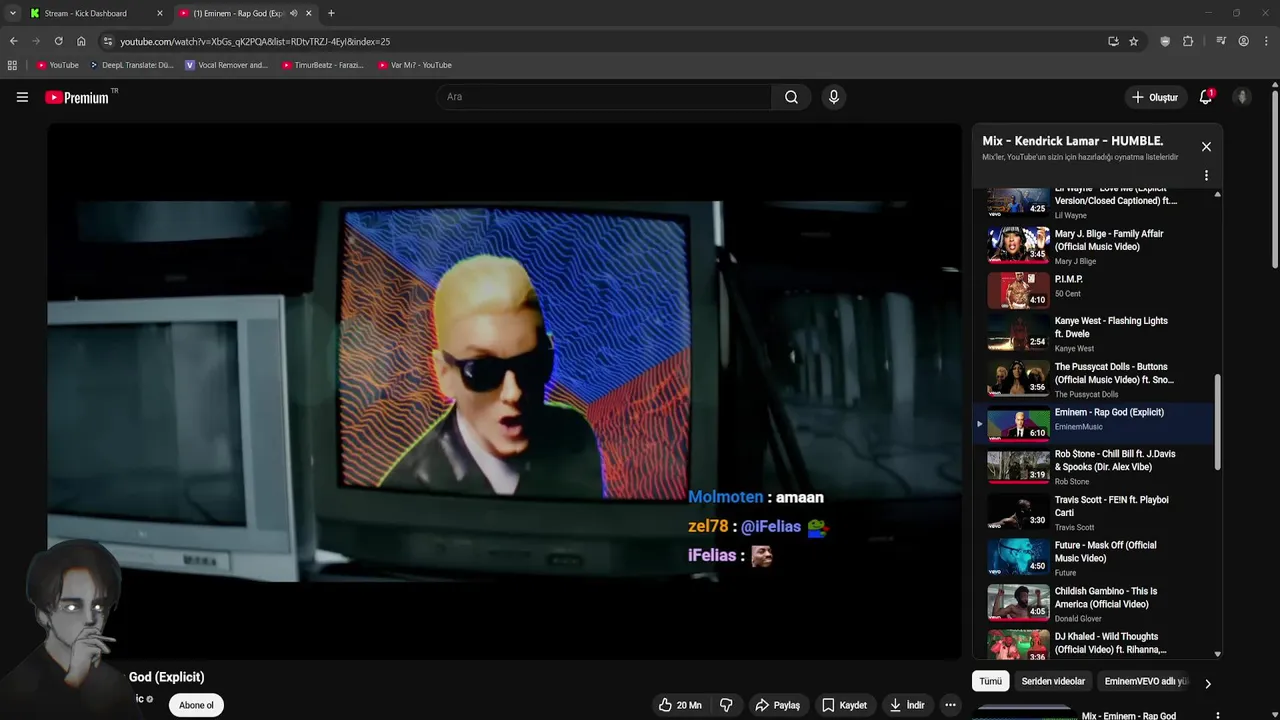This screenshot has height=720, width=1280.
Task: Open the browser profile icon
Action: click(1243, 41)
